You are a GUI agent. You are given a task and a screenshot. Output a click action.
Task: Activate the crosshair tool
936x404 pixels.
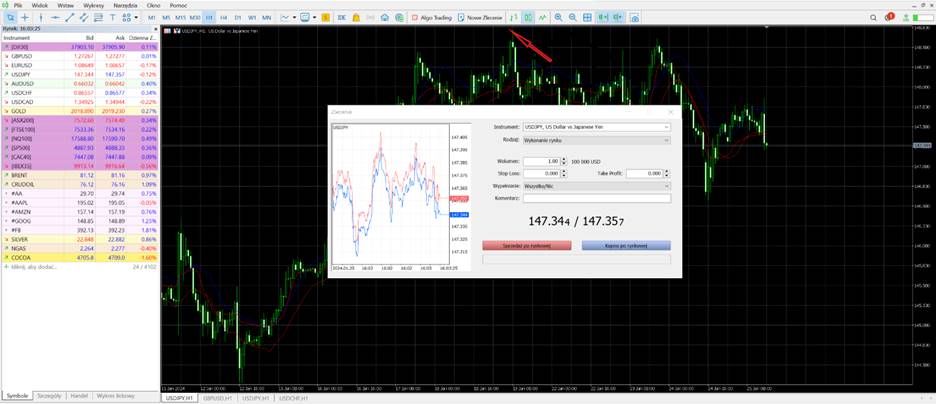tap(25, 17)
